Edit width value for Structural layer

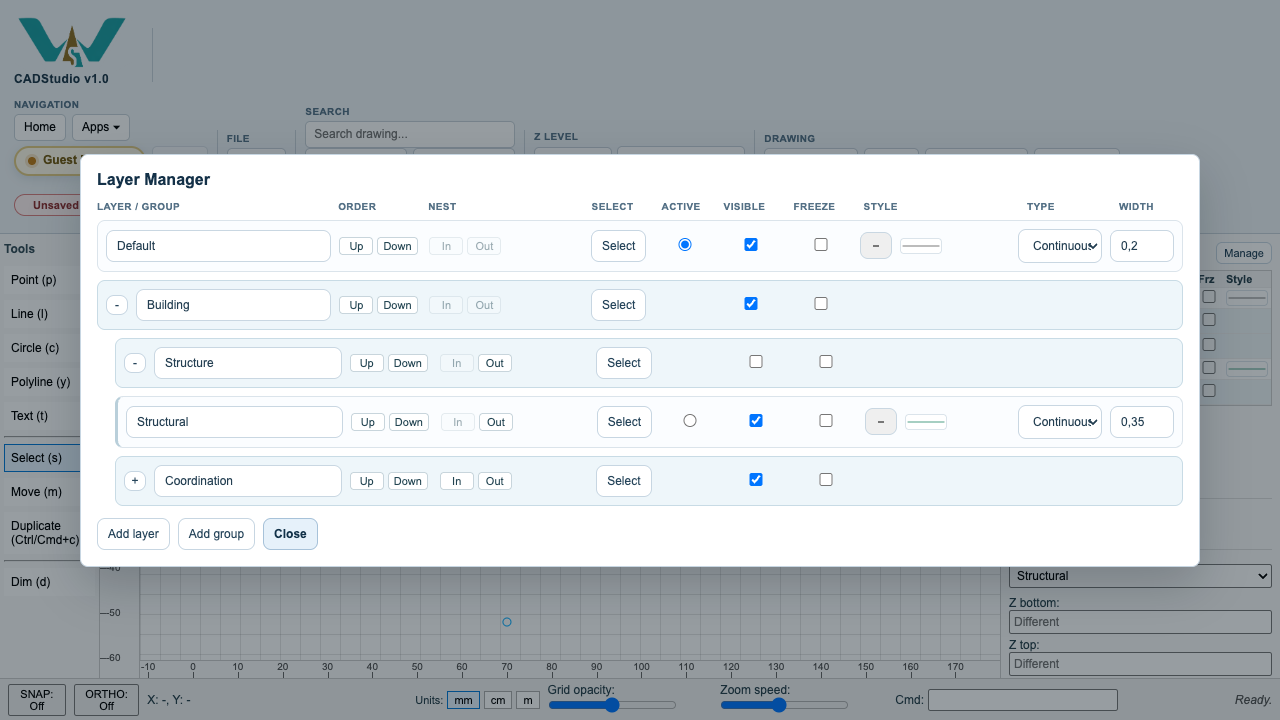[x=1142, y=422]
